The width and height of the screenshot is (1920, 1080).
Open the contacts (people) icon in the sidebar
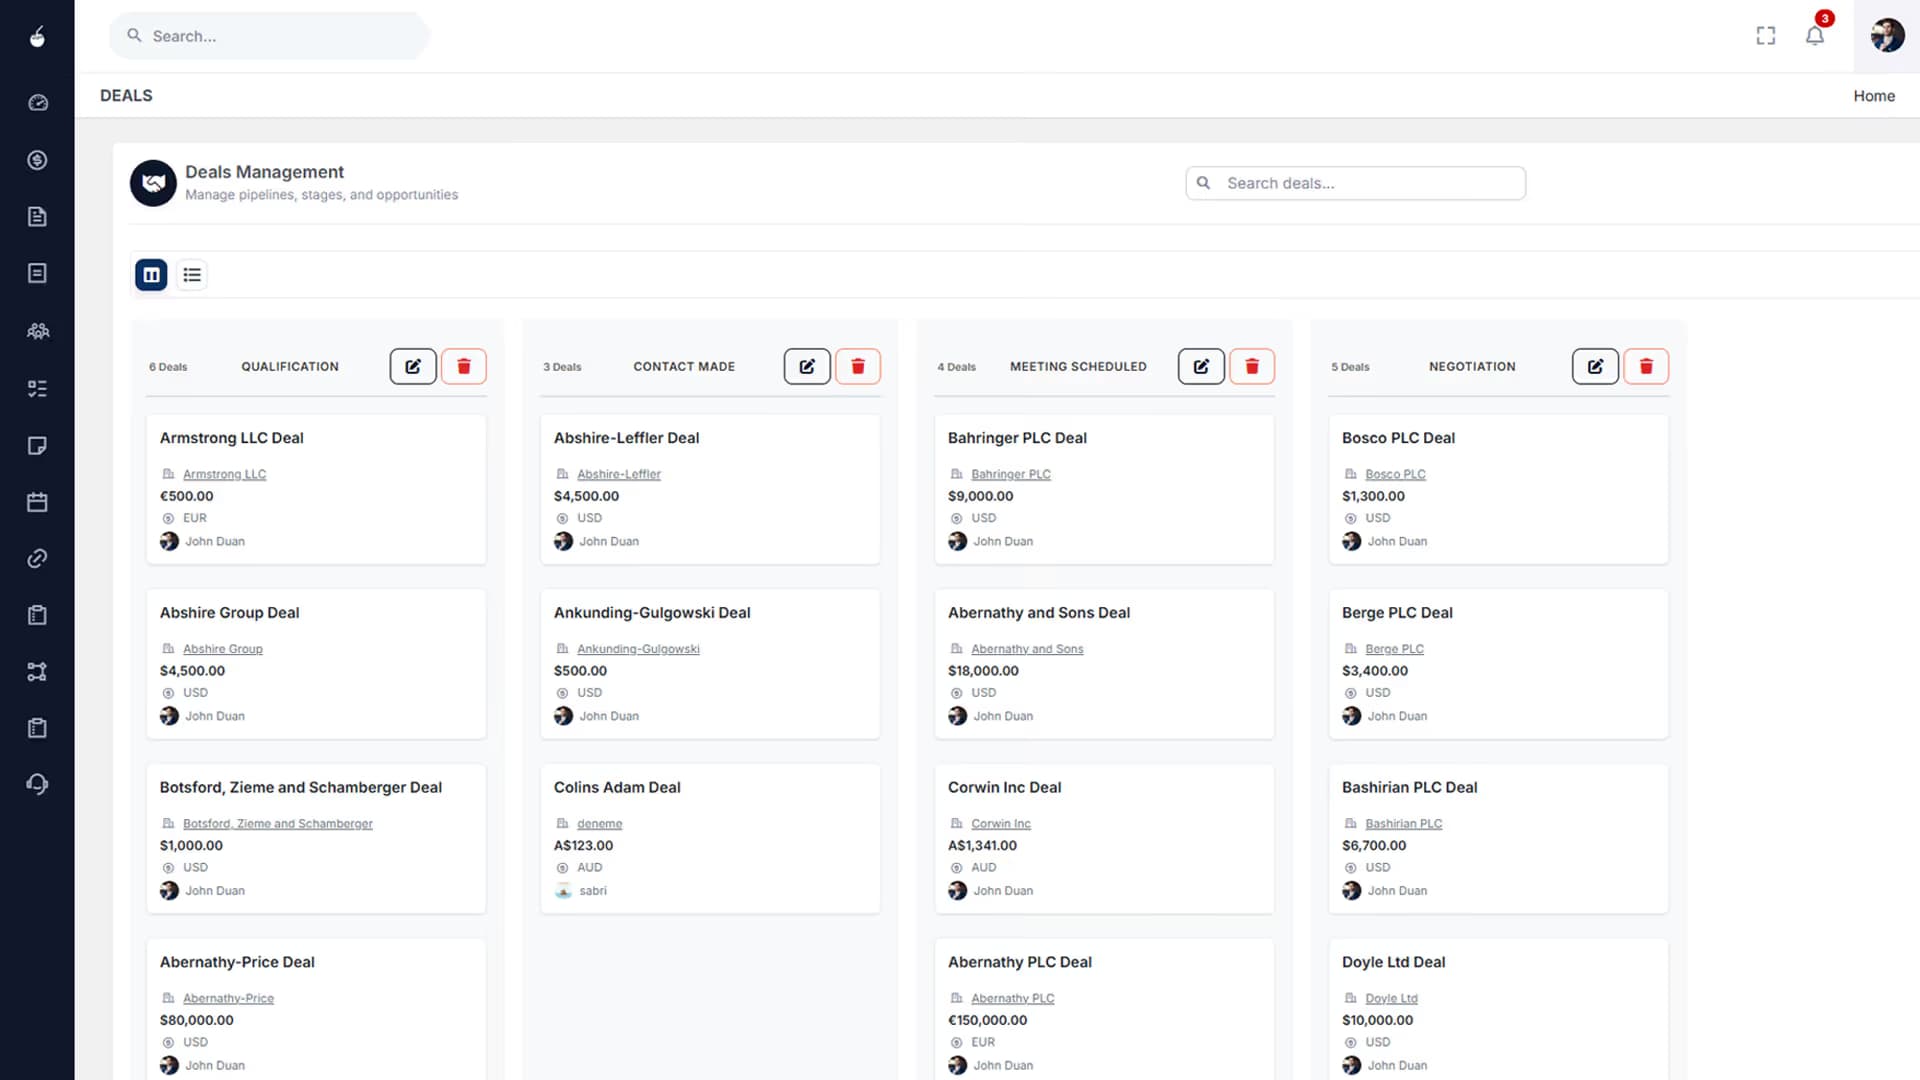[37, 330]
